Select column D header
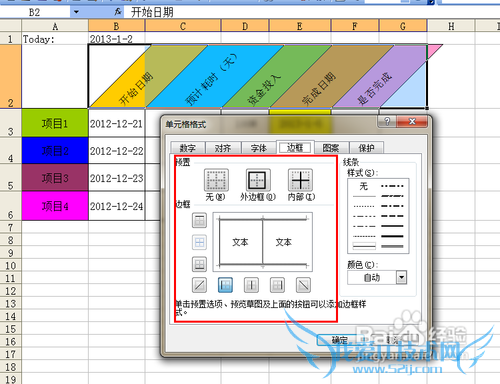The height and width of the screenshot is (384, 500). (245, 26)
